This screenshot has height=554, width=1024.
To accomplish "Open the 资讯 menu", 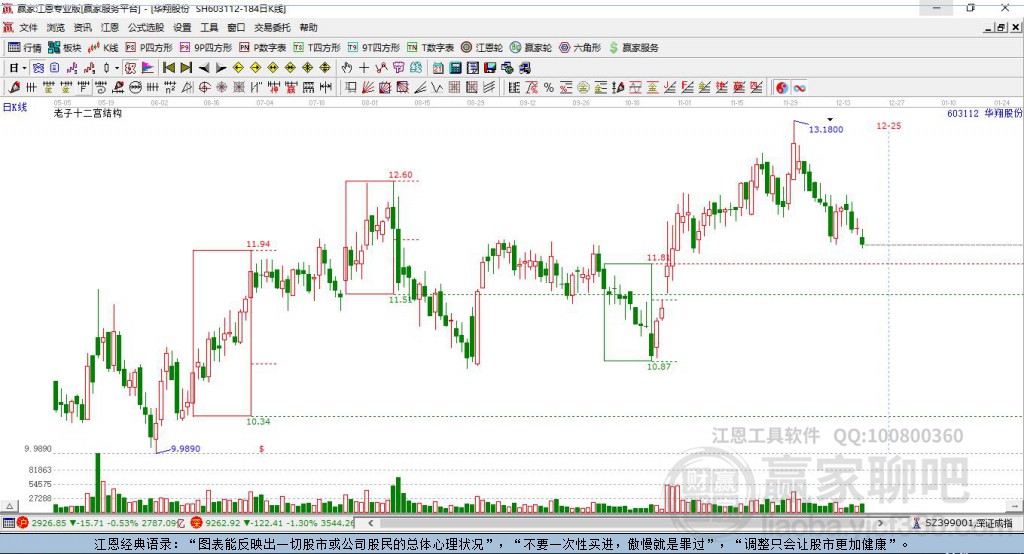I will pyautogui.click(x=82, y=27).
